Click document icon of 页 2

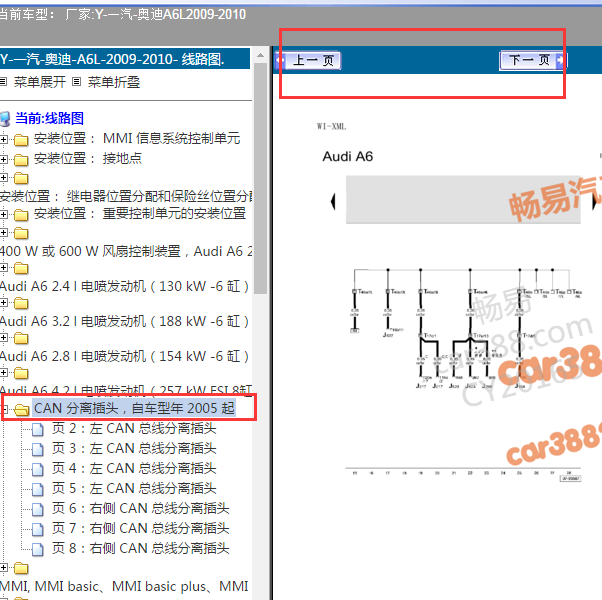click(x=38, y=429)
